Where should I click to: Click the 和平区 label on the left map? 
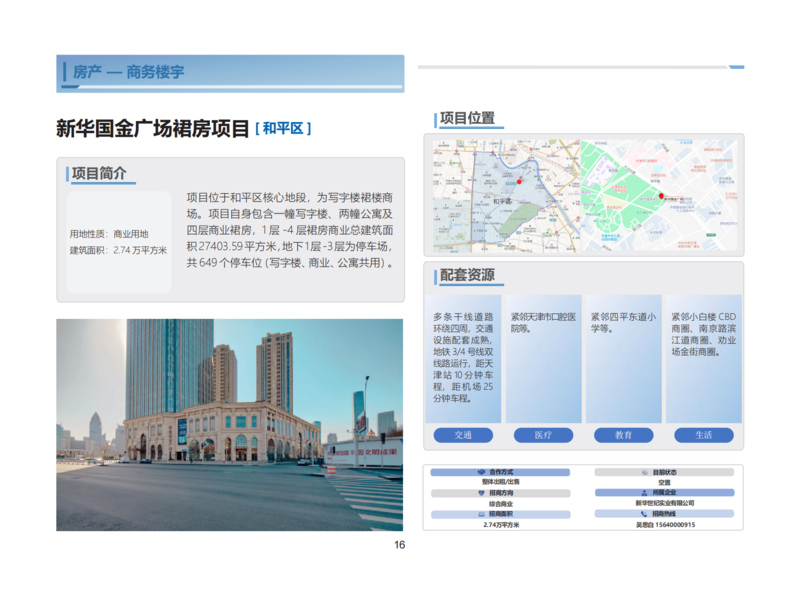point(502,202)
